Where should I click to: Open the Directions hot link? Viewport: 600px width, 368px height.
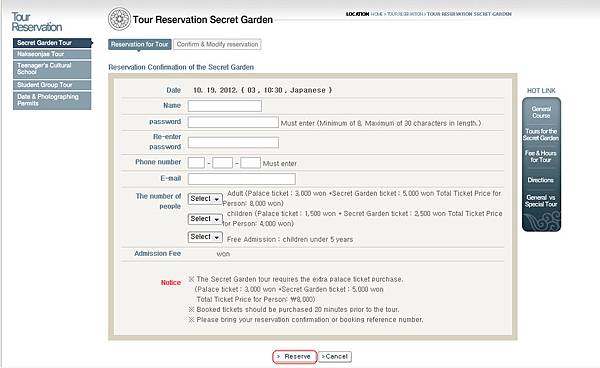pyautogui.click(x=541, y=180)
